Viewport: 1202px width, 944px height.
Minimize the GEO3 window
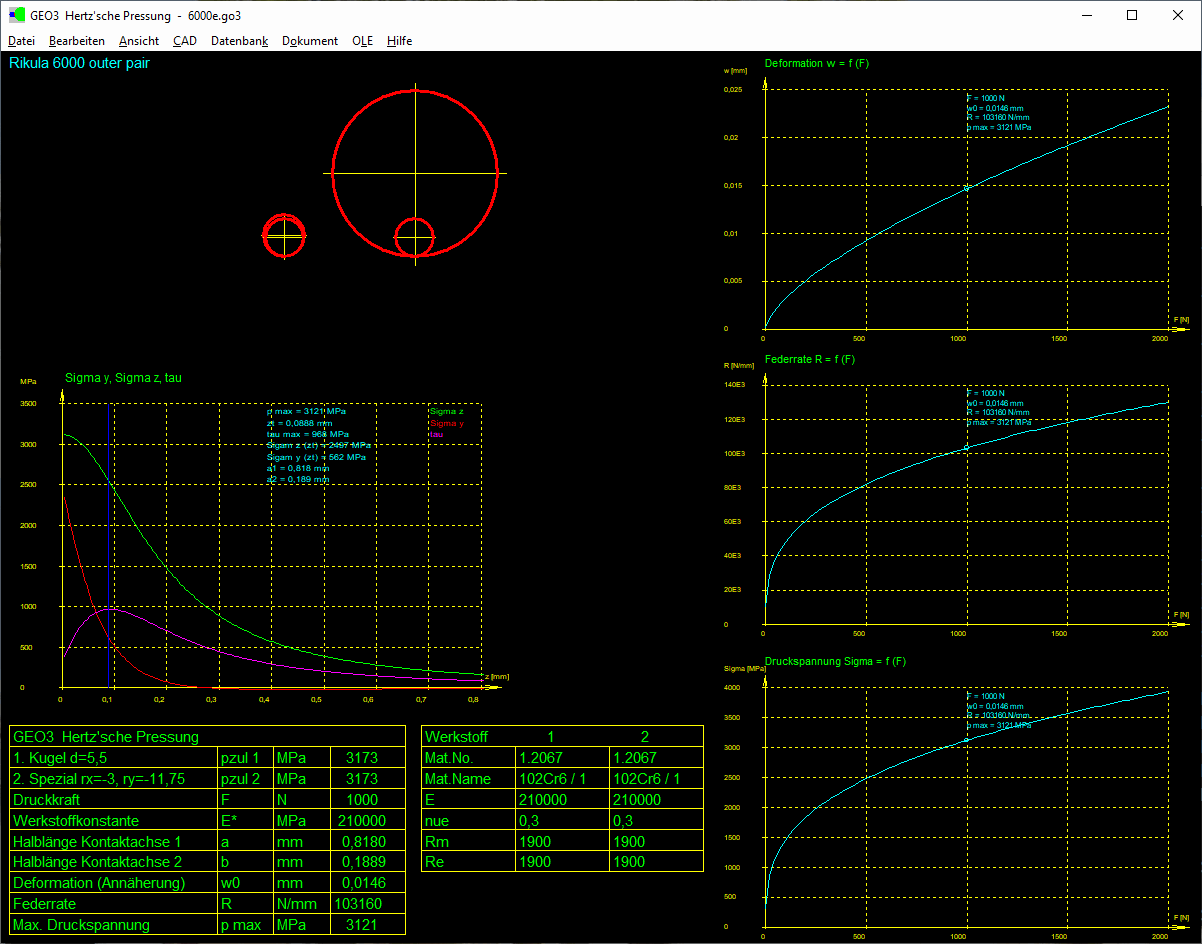point(1085,16)
